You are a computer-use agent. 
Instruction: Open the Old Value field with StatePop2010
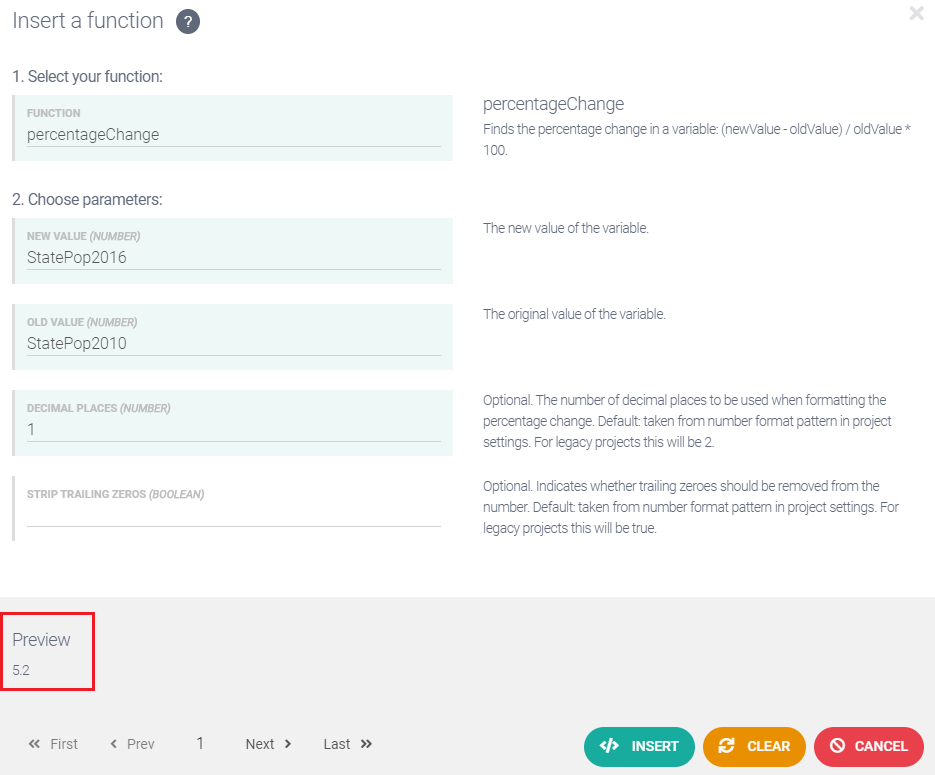(233, 344)
